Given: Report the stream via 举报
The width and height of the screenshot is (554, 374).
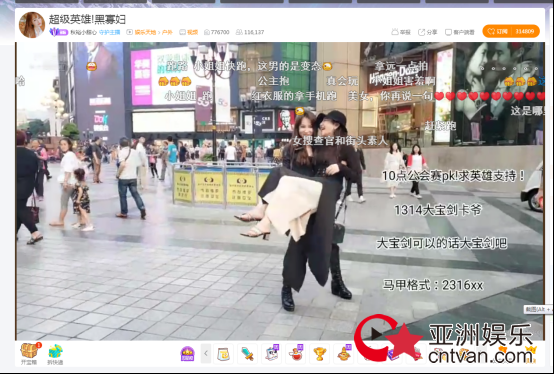Looking at the screenshot, I should coord(401,32).
